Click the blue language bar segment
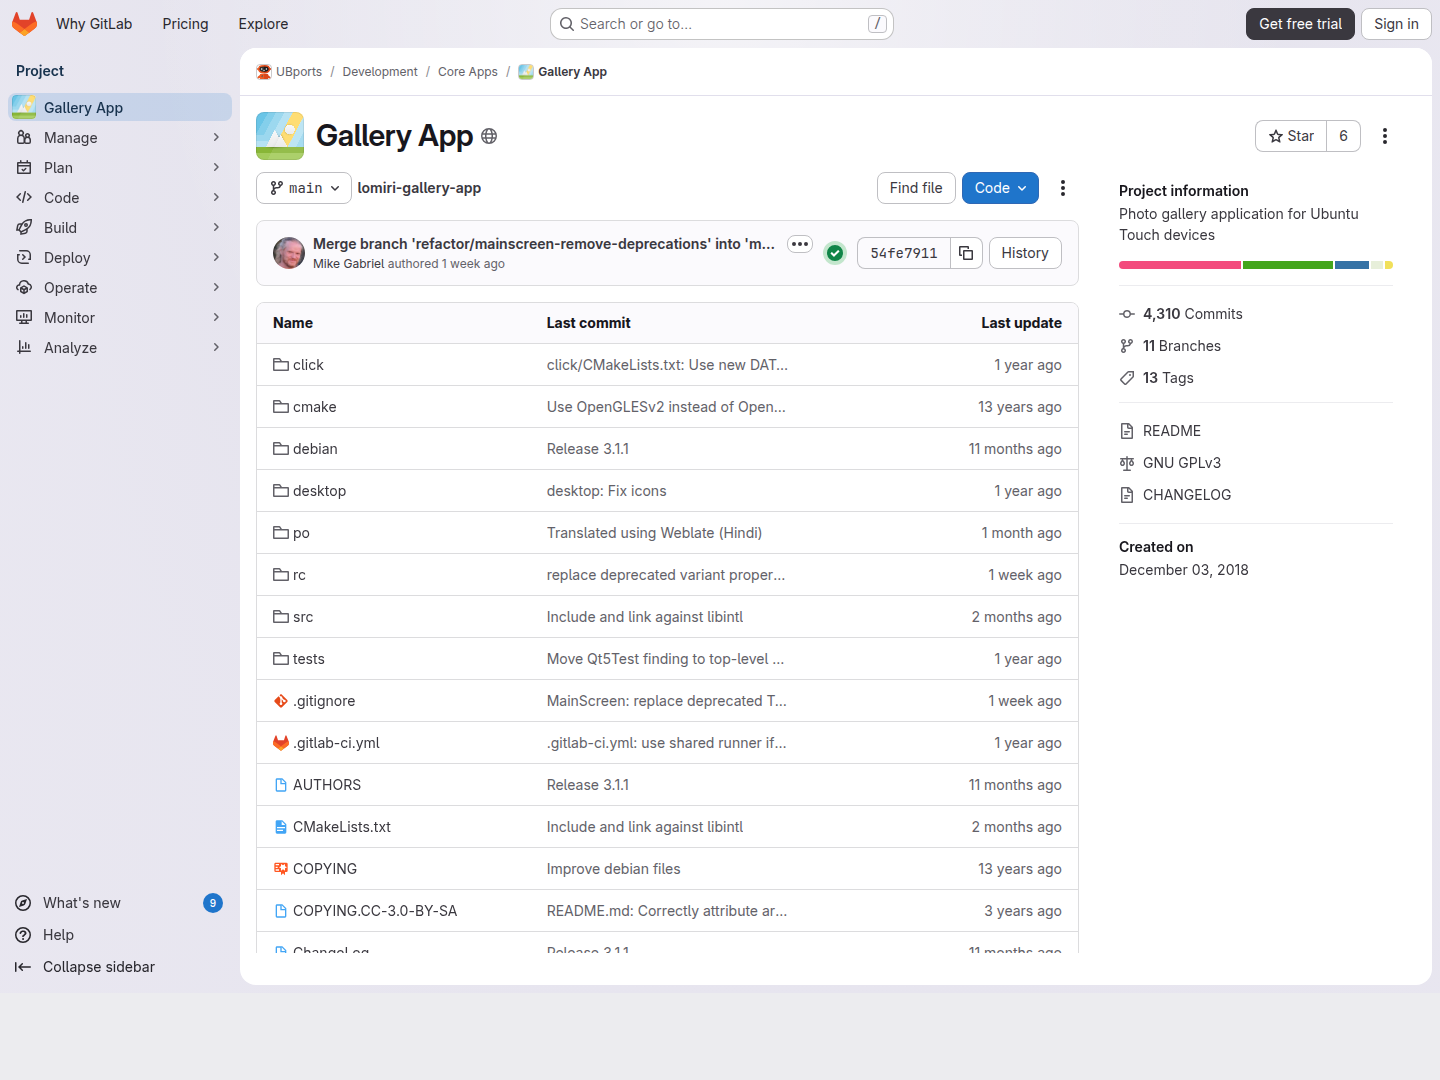This screenshot has width=1440, height=1080. [x=1352, y=265]
